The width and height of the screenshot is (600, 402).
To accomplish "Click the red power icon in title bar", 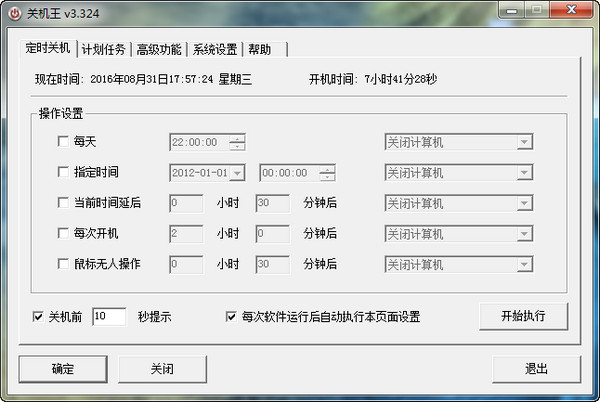I will pyautogui.click(x=15, y=12).
